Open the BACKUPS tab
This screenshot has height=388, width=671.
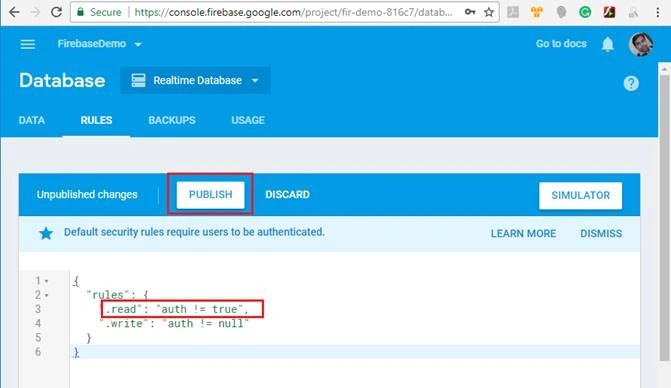tap(172, 120)
